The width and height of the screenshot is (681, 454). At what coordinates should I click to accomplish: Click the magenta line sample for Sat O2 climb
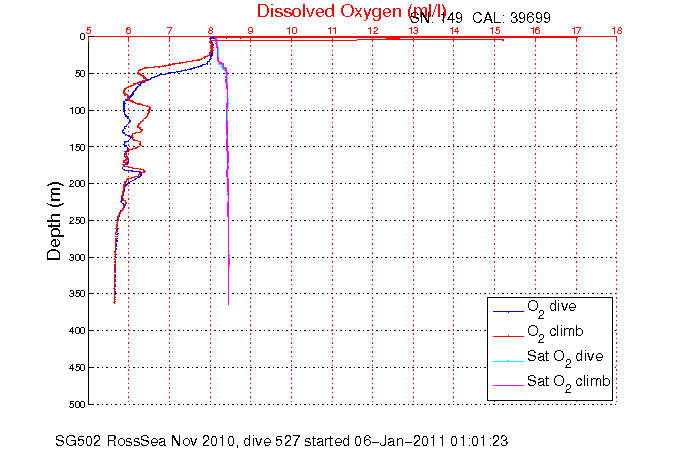click(509, 385)
